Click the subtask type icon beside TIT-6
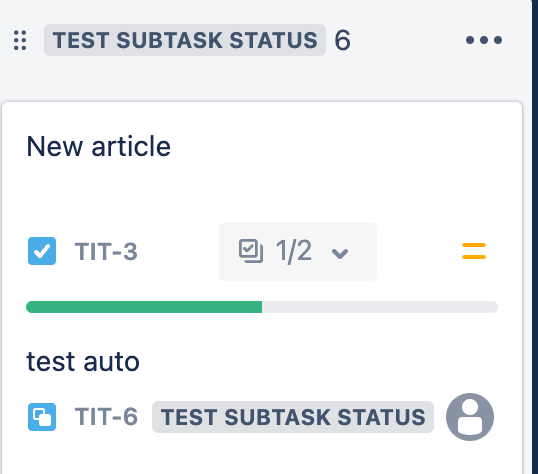This screenshot has height=474, width=538. click(42, 417)
